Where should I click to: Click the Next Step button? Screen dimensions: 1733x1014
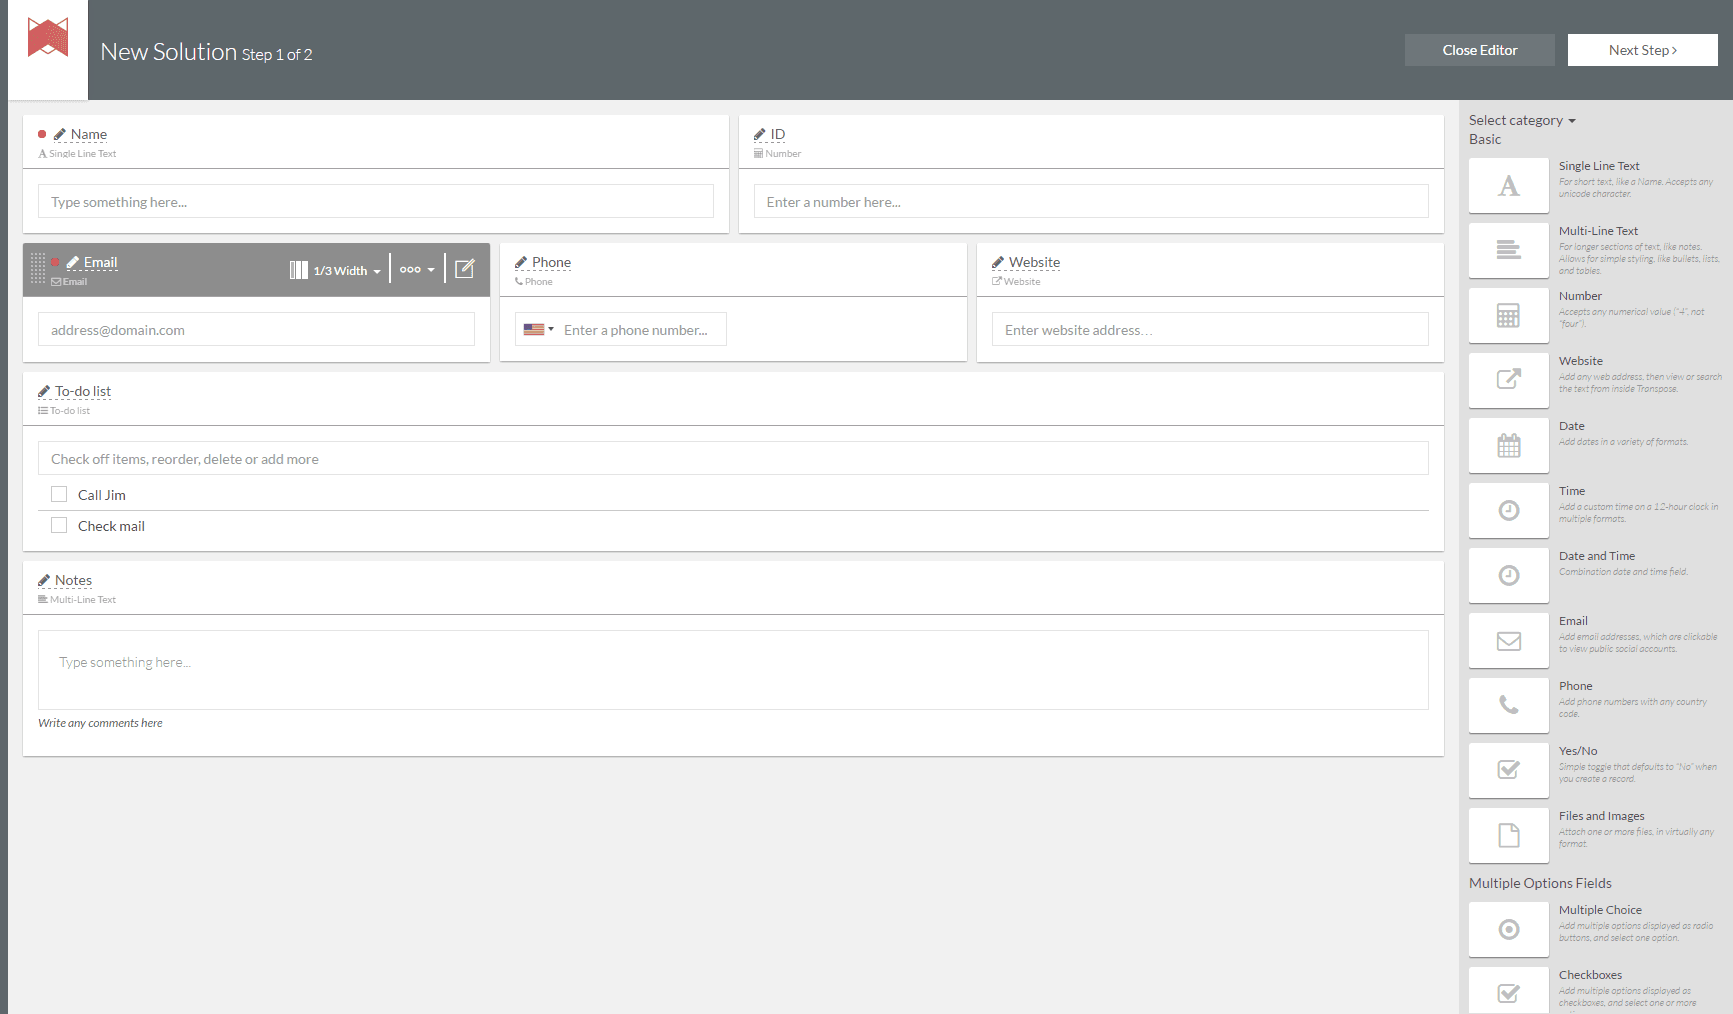tap(1643, 50)
